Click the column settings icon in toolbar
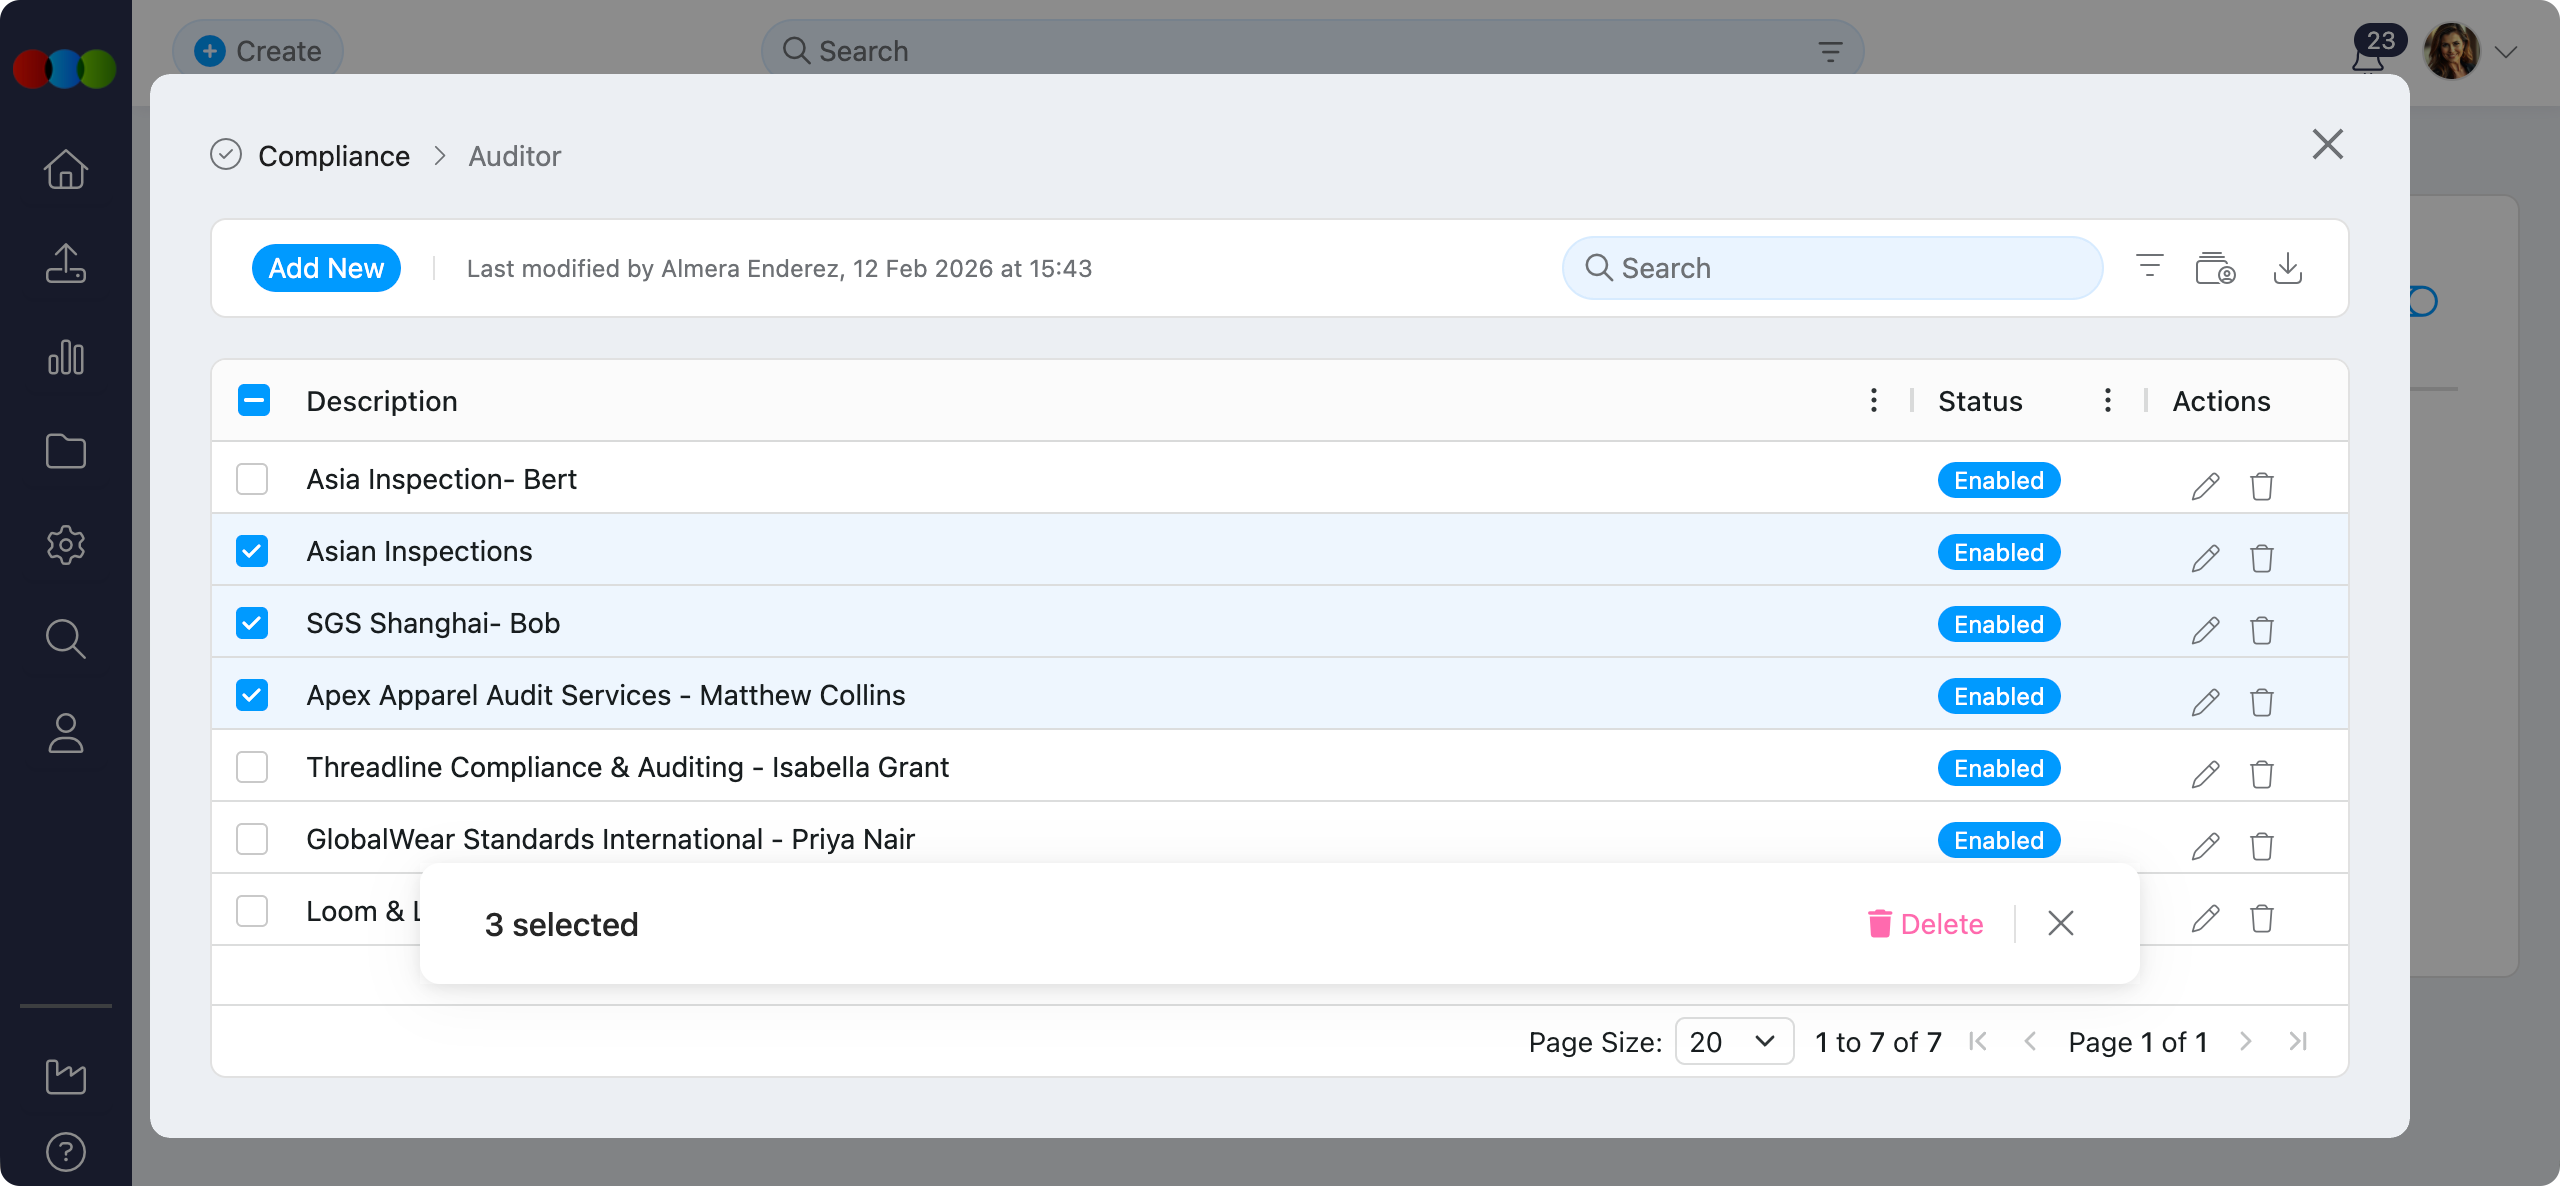Viewport: 2560px width, 1186px height. [x=2214, y=268]
